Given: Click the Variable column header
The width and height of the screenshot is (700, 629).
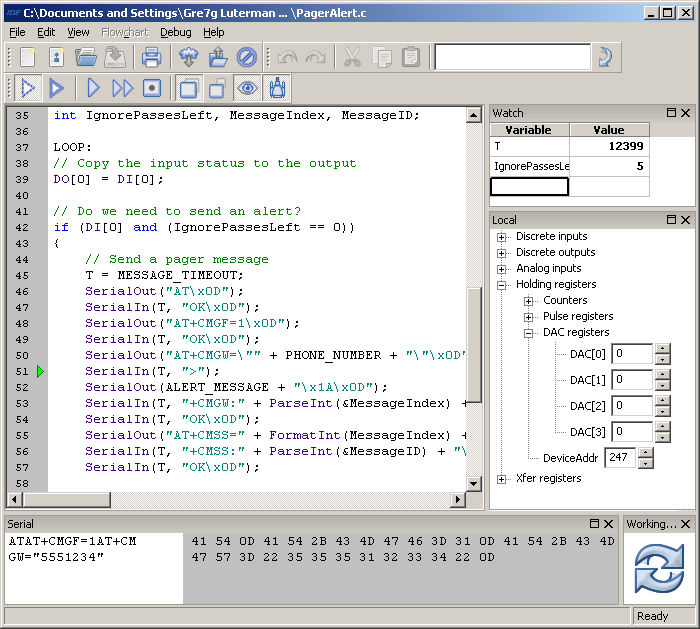Looking at the screenshot, I should (x=529, y=130).
